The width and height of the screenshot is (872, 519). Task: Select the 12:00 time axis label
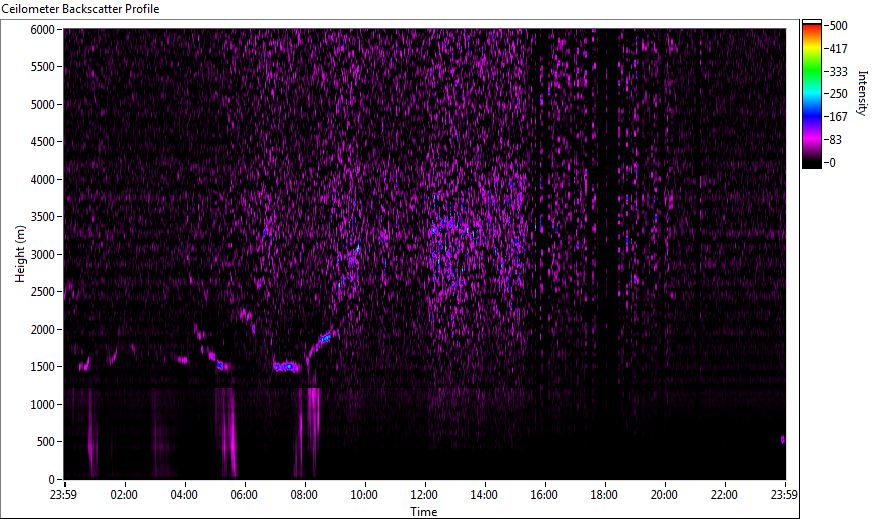[424, 495]
